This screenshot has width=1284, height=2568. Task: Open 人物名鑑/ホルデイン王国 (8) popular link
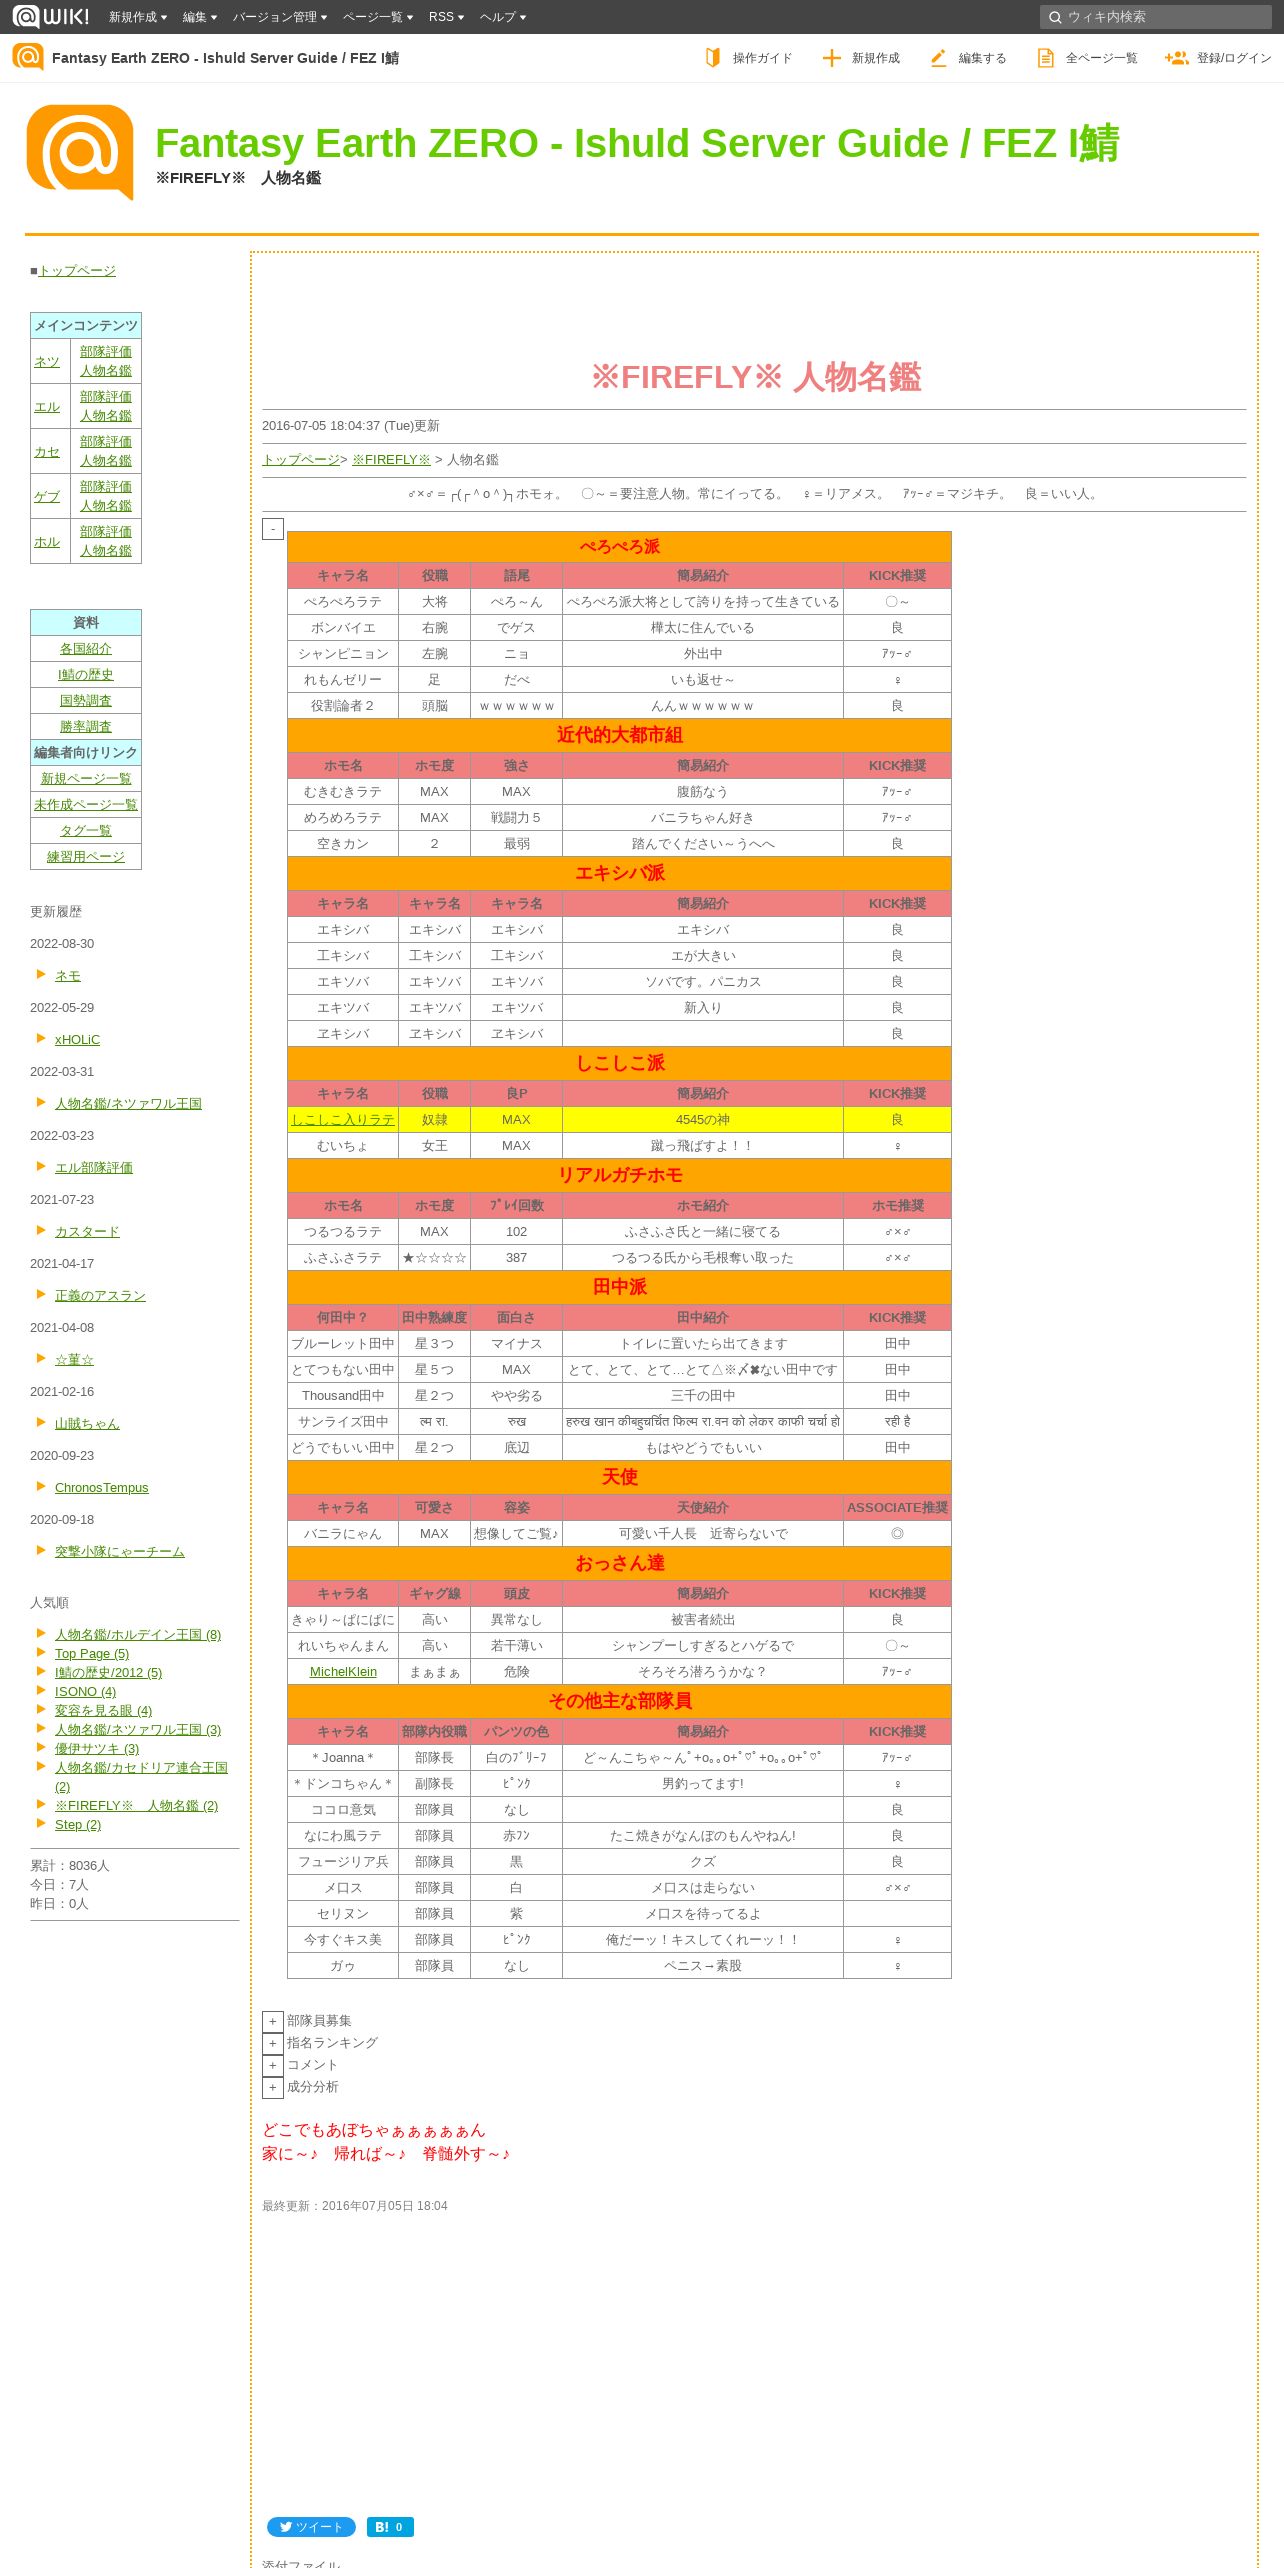138,1635
